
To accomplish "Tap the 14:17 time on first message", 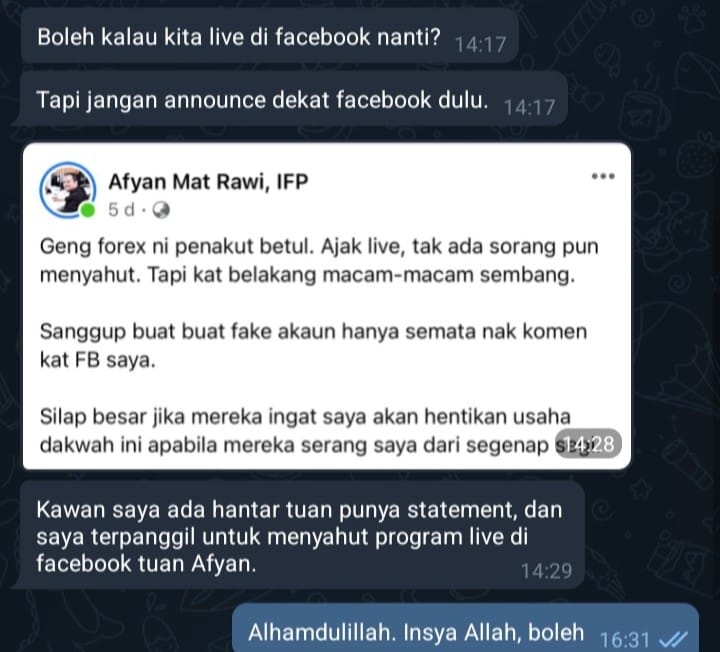I will pyautogui.click(x=480, y=45).
